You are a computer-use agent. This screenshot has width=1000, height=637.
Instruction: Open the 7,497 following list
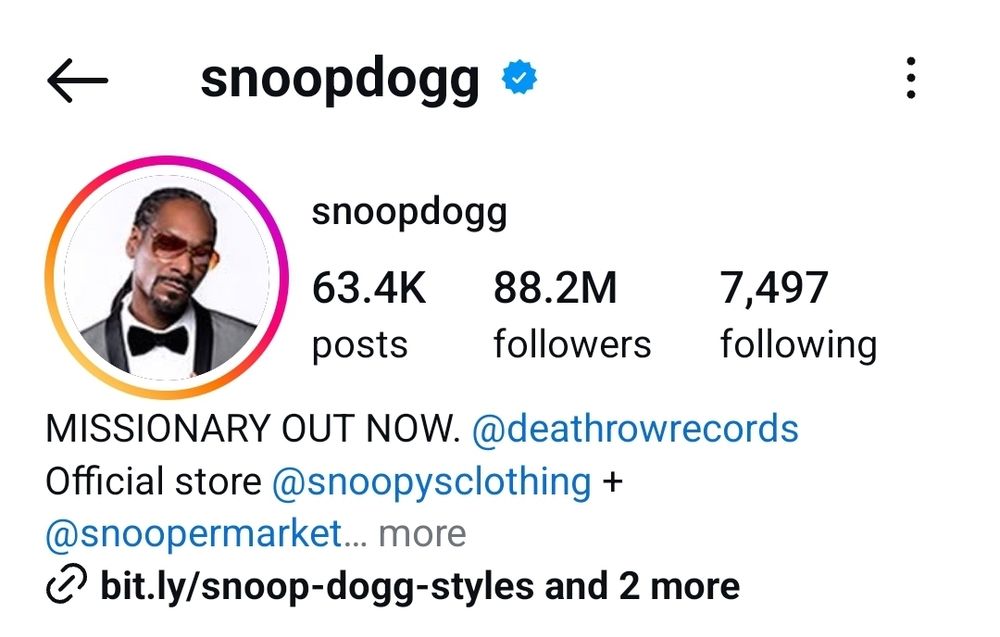coord(798,314)
